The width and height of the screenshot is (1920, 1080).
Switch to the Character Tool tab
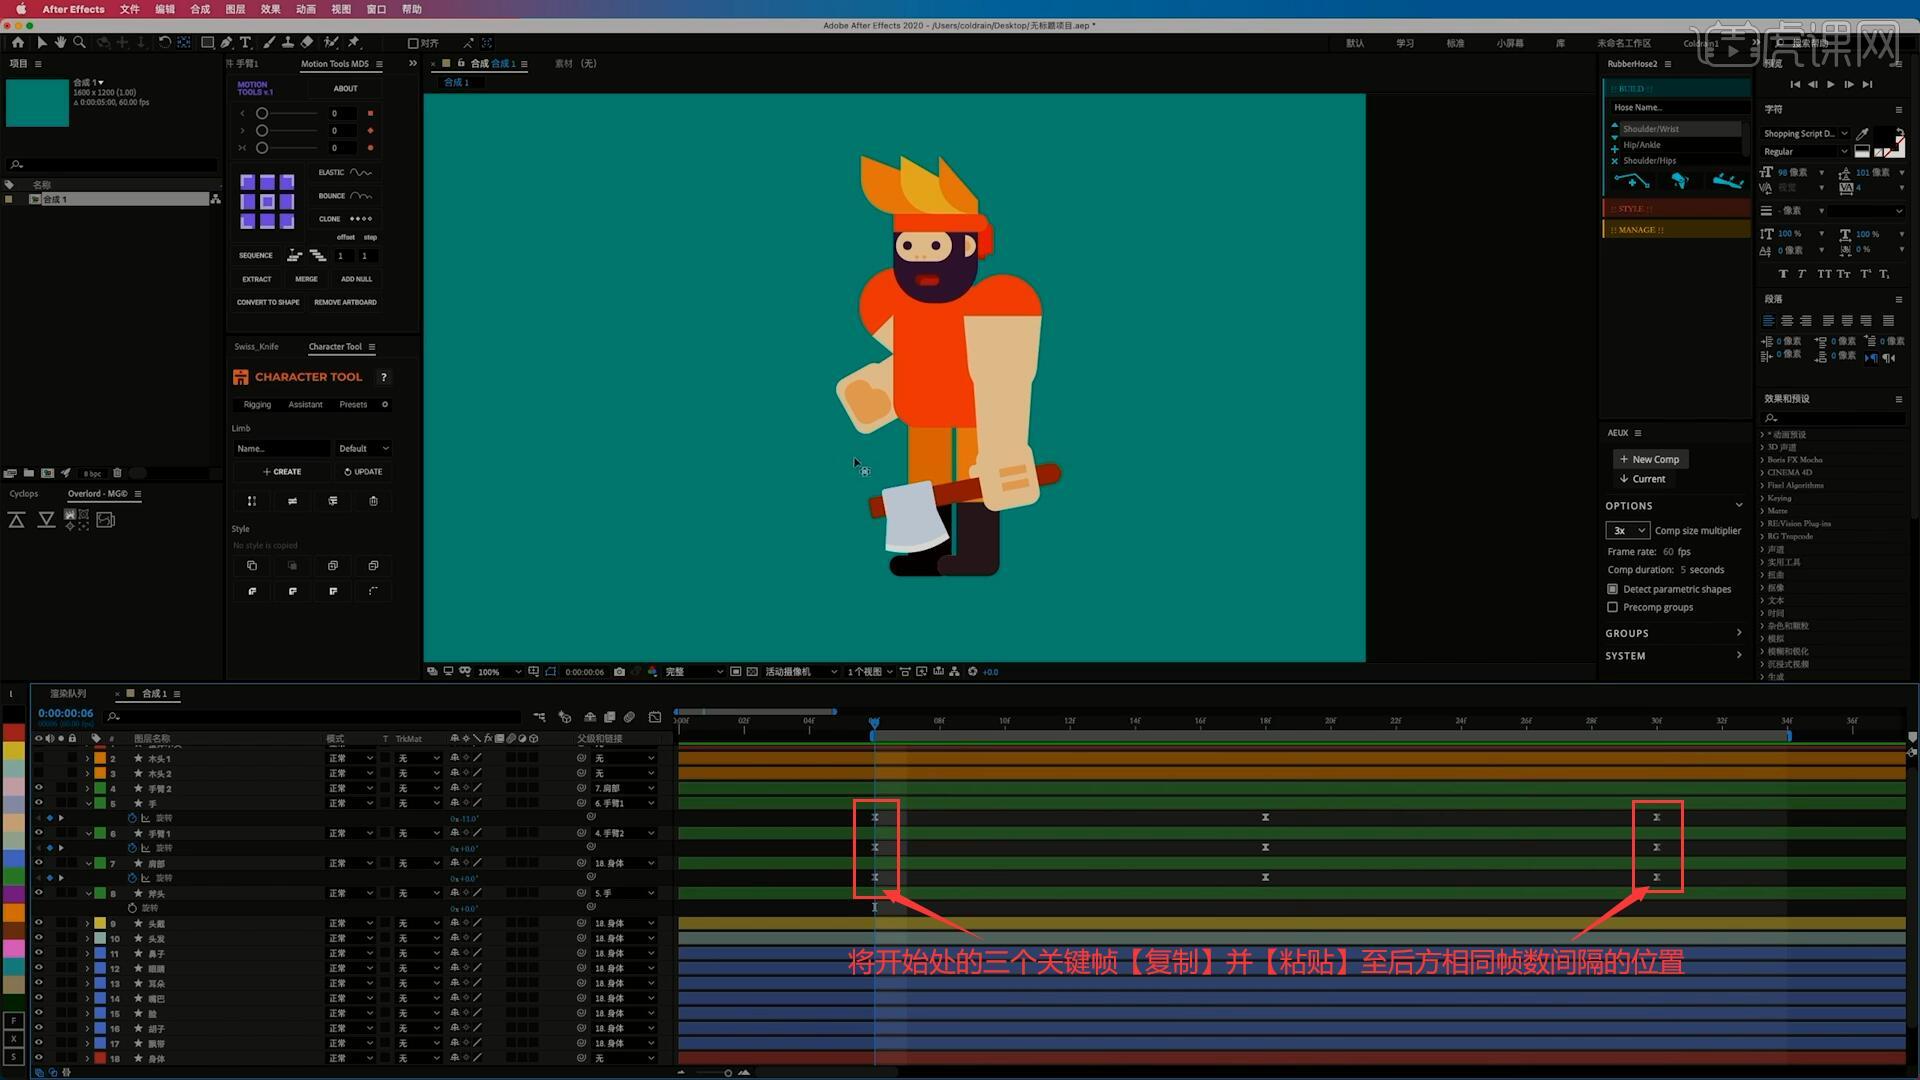[x=335, y=347]
